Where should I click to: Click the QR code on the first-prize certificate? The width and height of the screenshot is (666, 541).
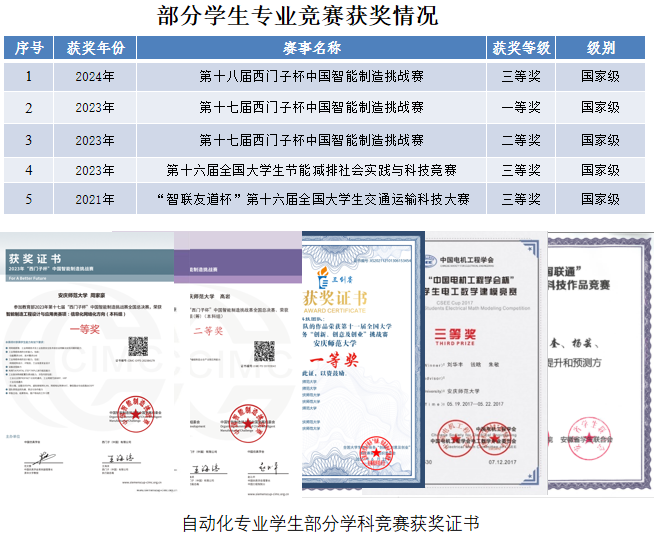point(138,348)
